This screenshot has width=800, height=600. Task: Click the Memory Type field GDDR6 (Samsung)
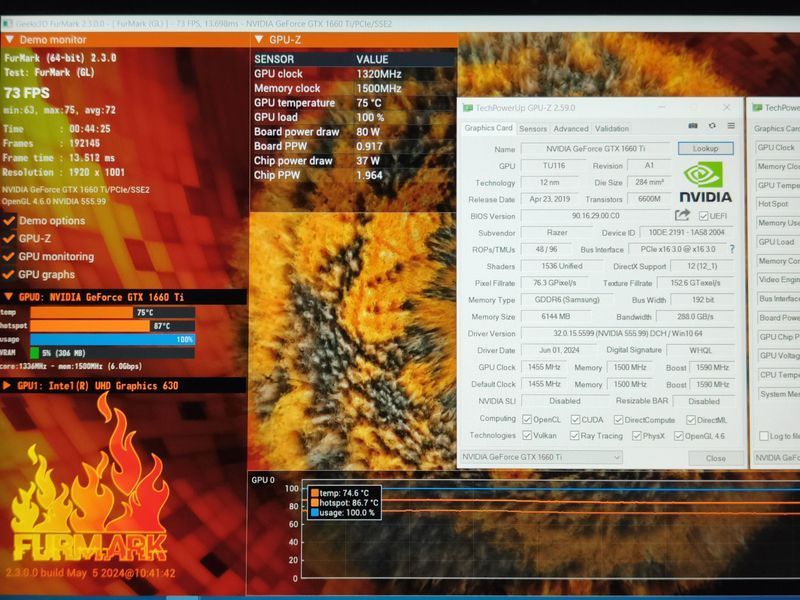(x=566, y=299)
